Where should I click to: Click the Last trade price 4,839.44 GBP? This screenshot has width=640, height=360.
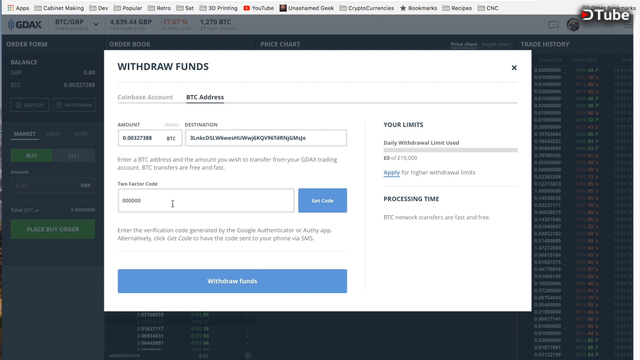131,22
